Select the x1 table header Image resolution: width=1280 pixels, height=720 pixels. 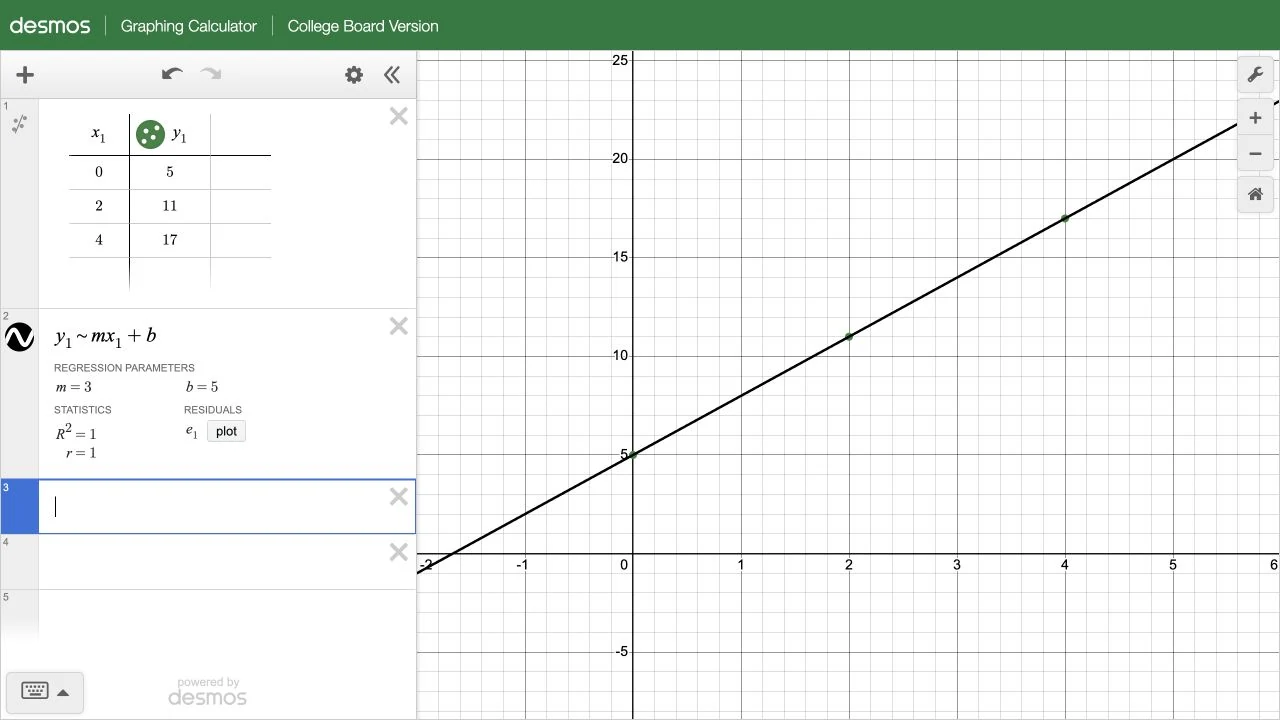coord(99,134)
